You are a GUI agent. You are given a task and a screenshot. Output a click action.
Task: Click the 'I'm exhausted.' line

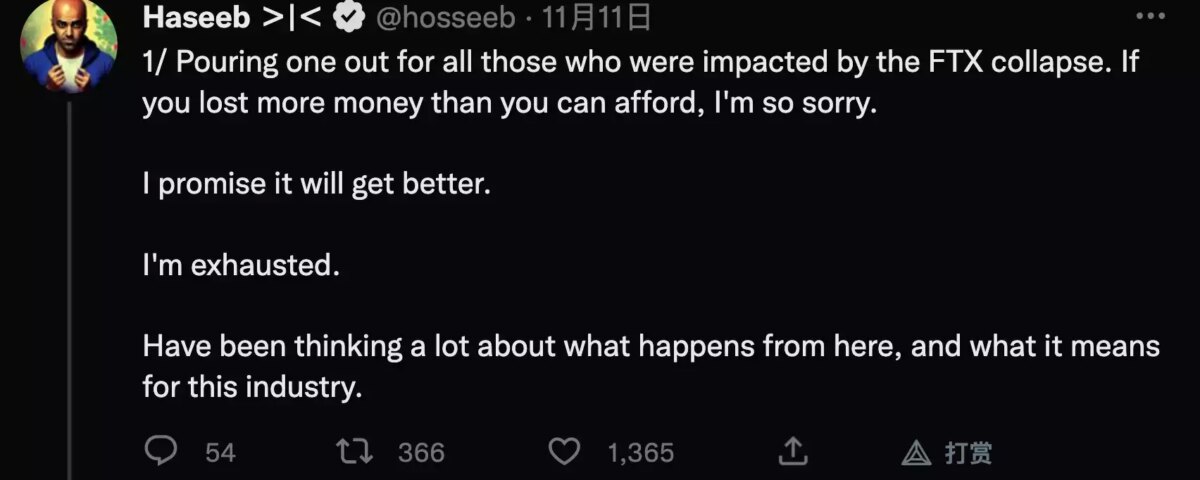click(234, 267)
